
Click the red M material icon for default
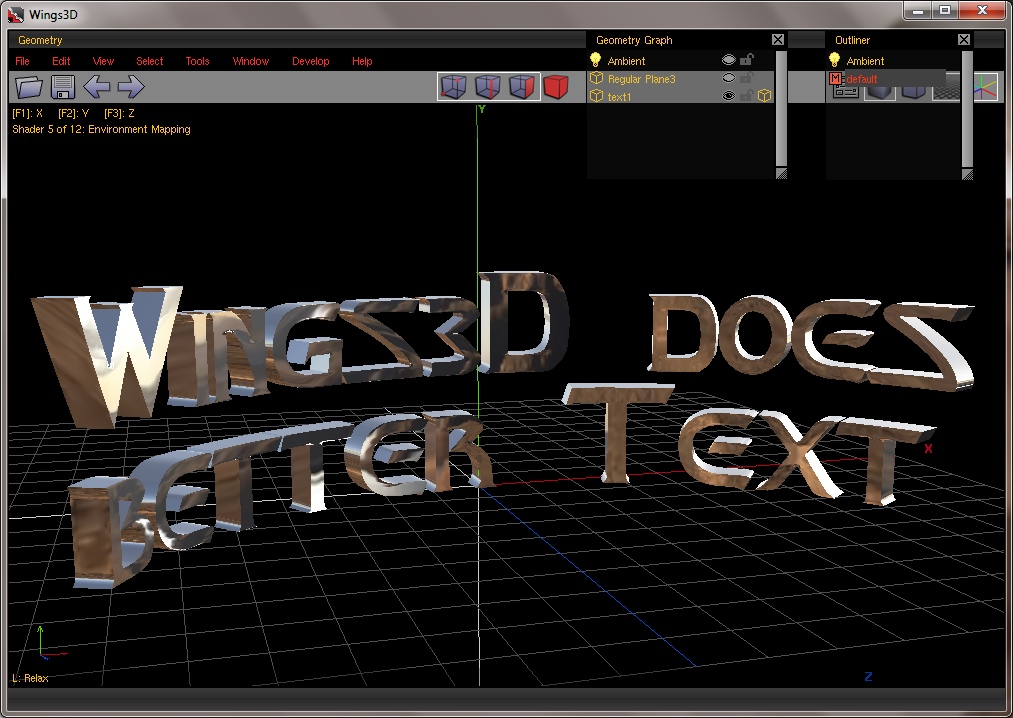pos(836,78)
